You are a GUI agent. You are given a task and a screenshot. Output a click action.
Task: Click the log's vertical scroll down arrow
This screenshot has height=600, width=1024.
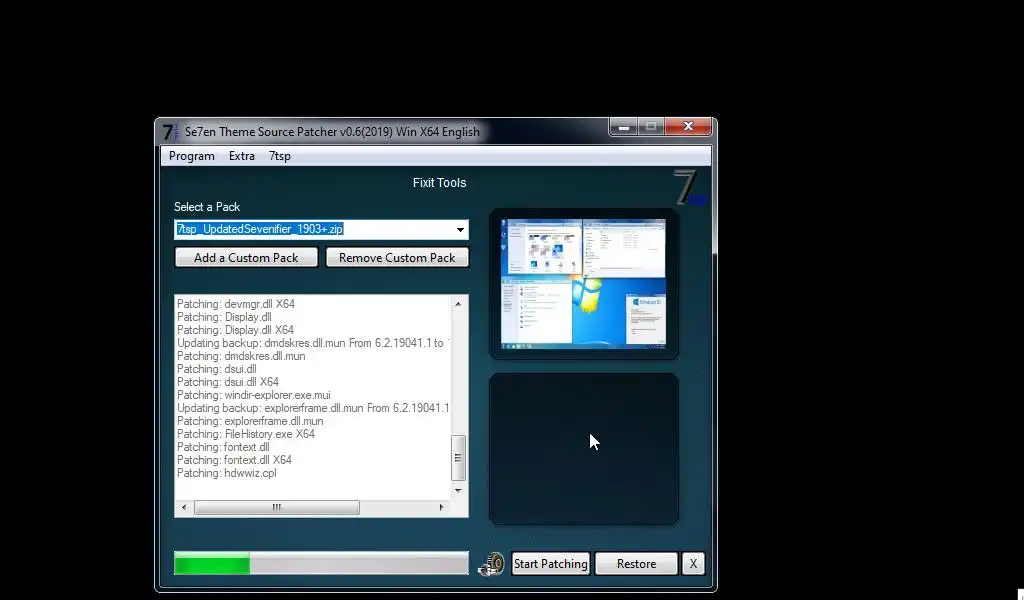pyautogui.click(x=458, y=490)
